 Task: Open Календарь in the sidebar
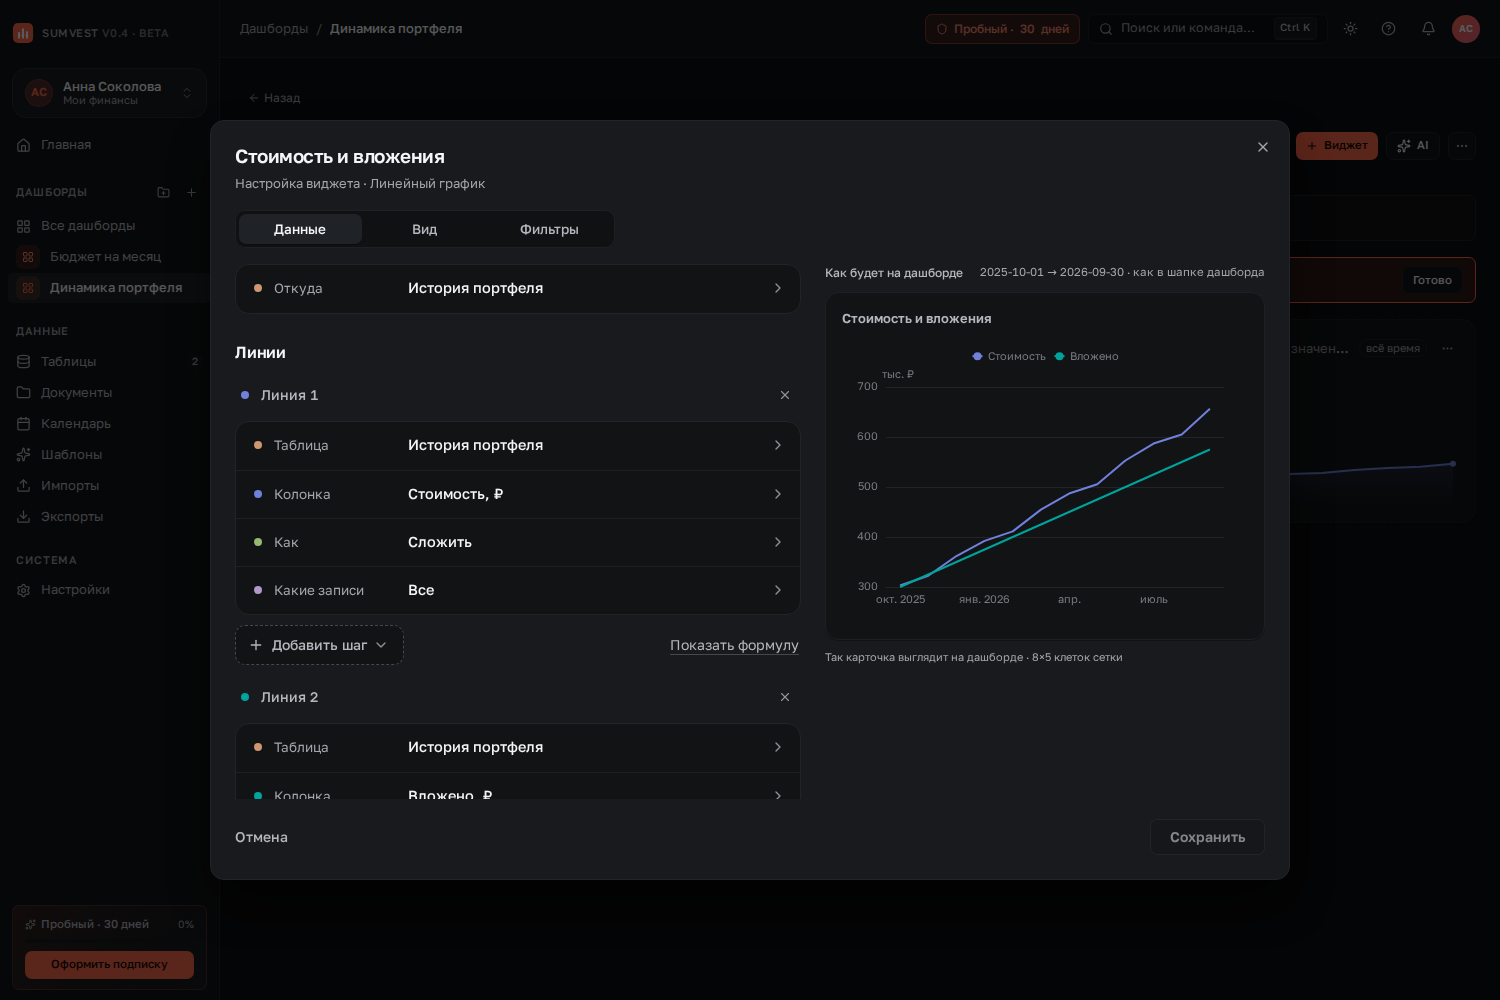click(x=108, y=423)
